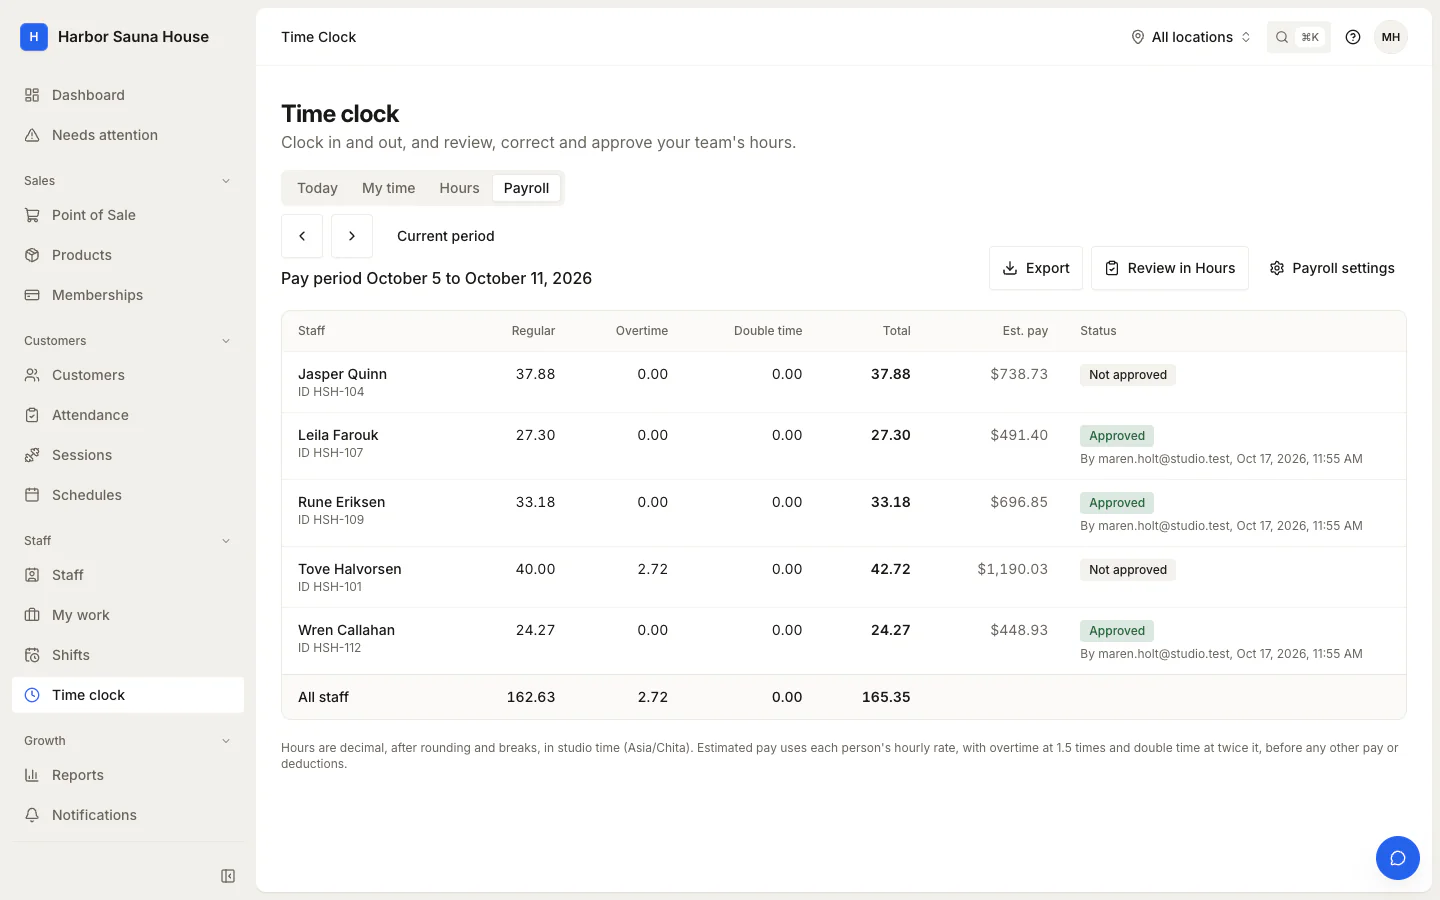Open Attendance in the sidebar
1440x900 pixels.
coord(128,415)
